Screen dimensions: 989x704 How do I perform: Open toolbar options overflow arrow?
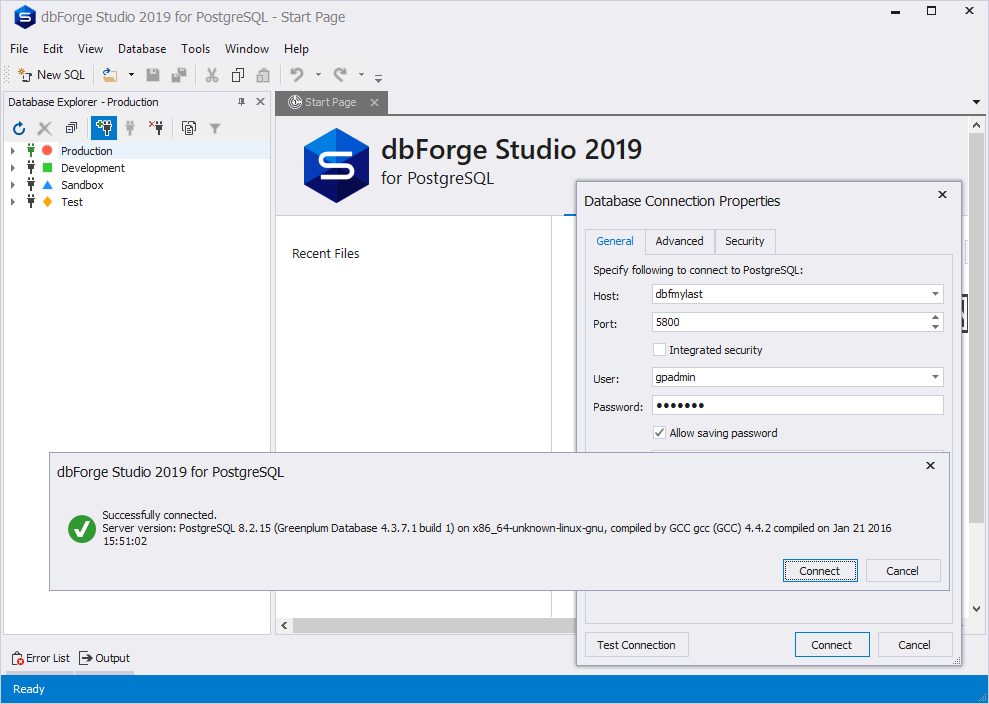(x=378, y=79)
